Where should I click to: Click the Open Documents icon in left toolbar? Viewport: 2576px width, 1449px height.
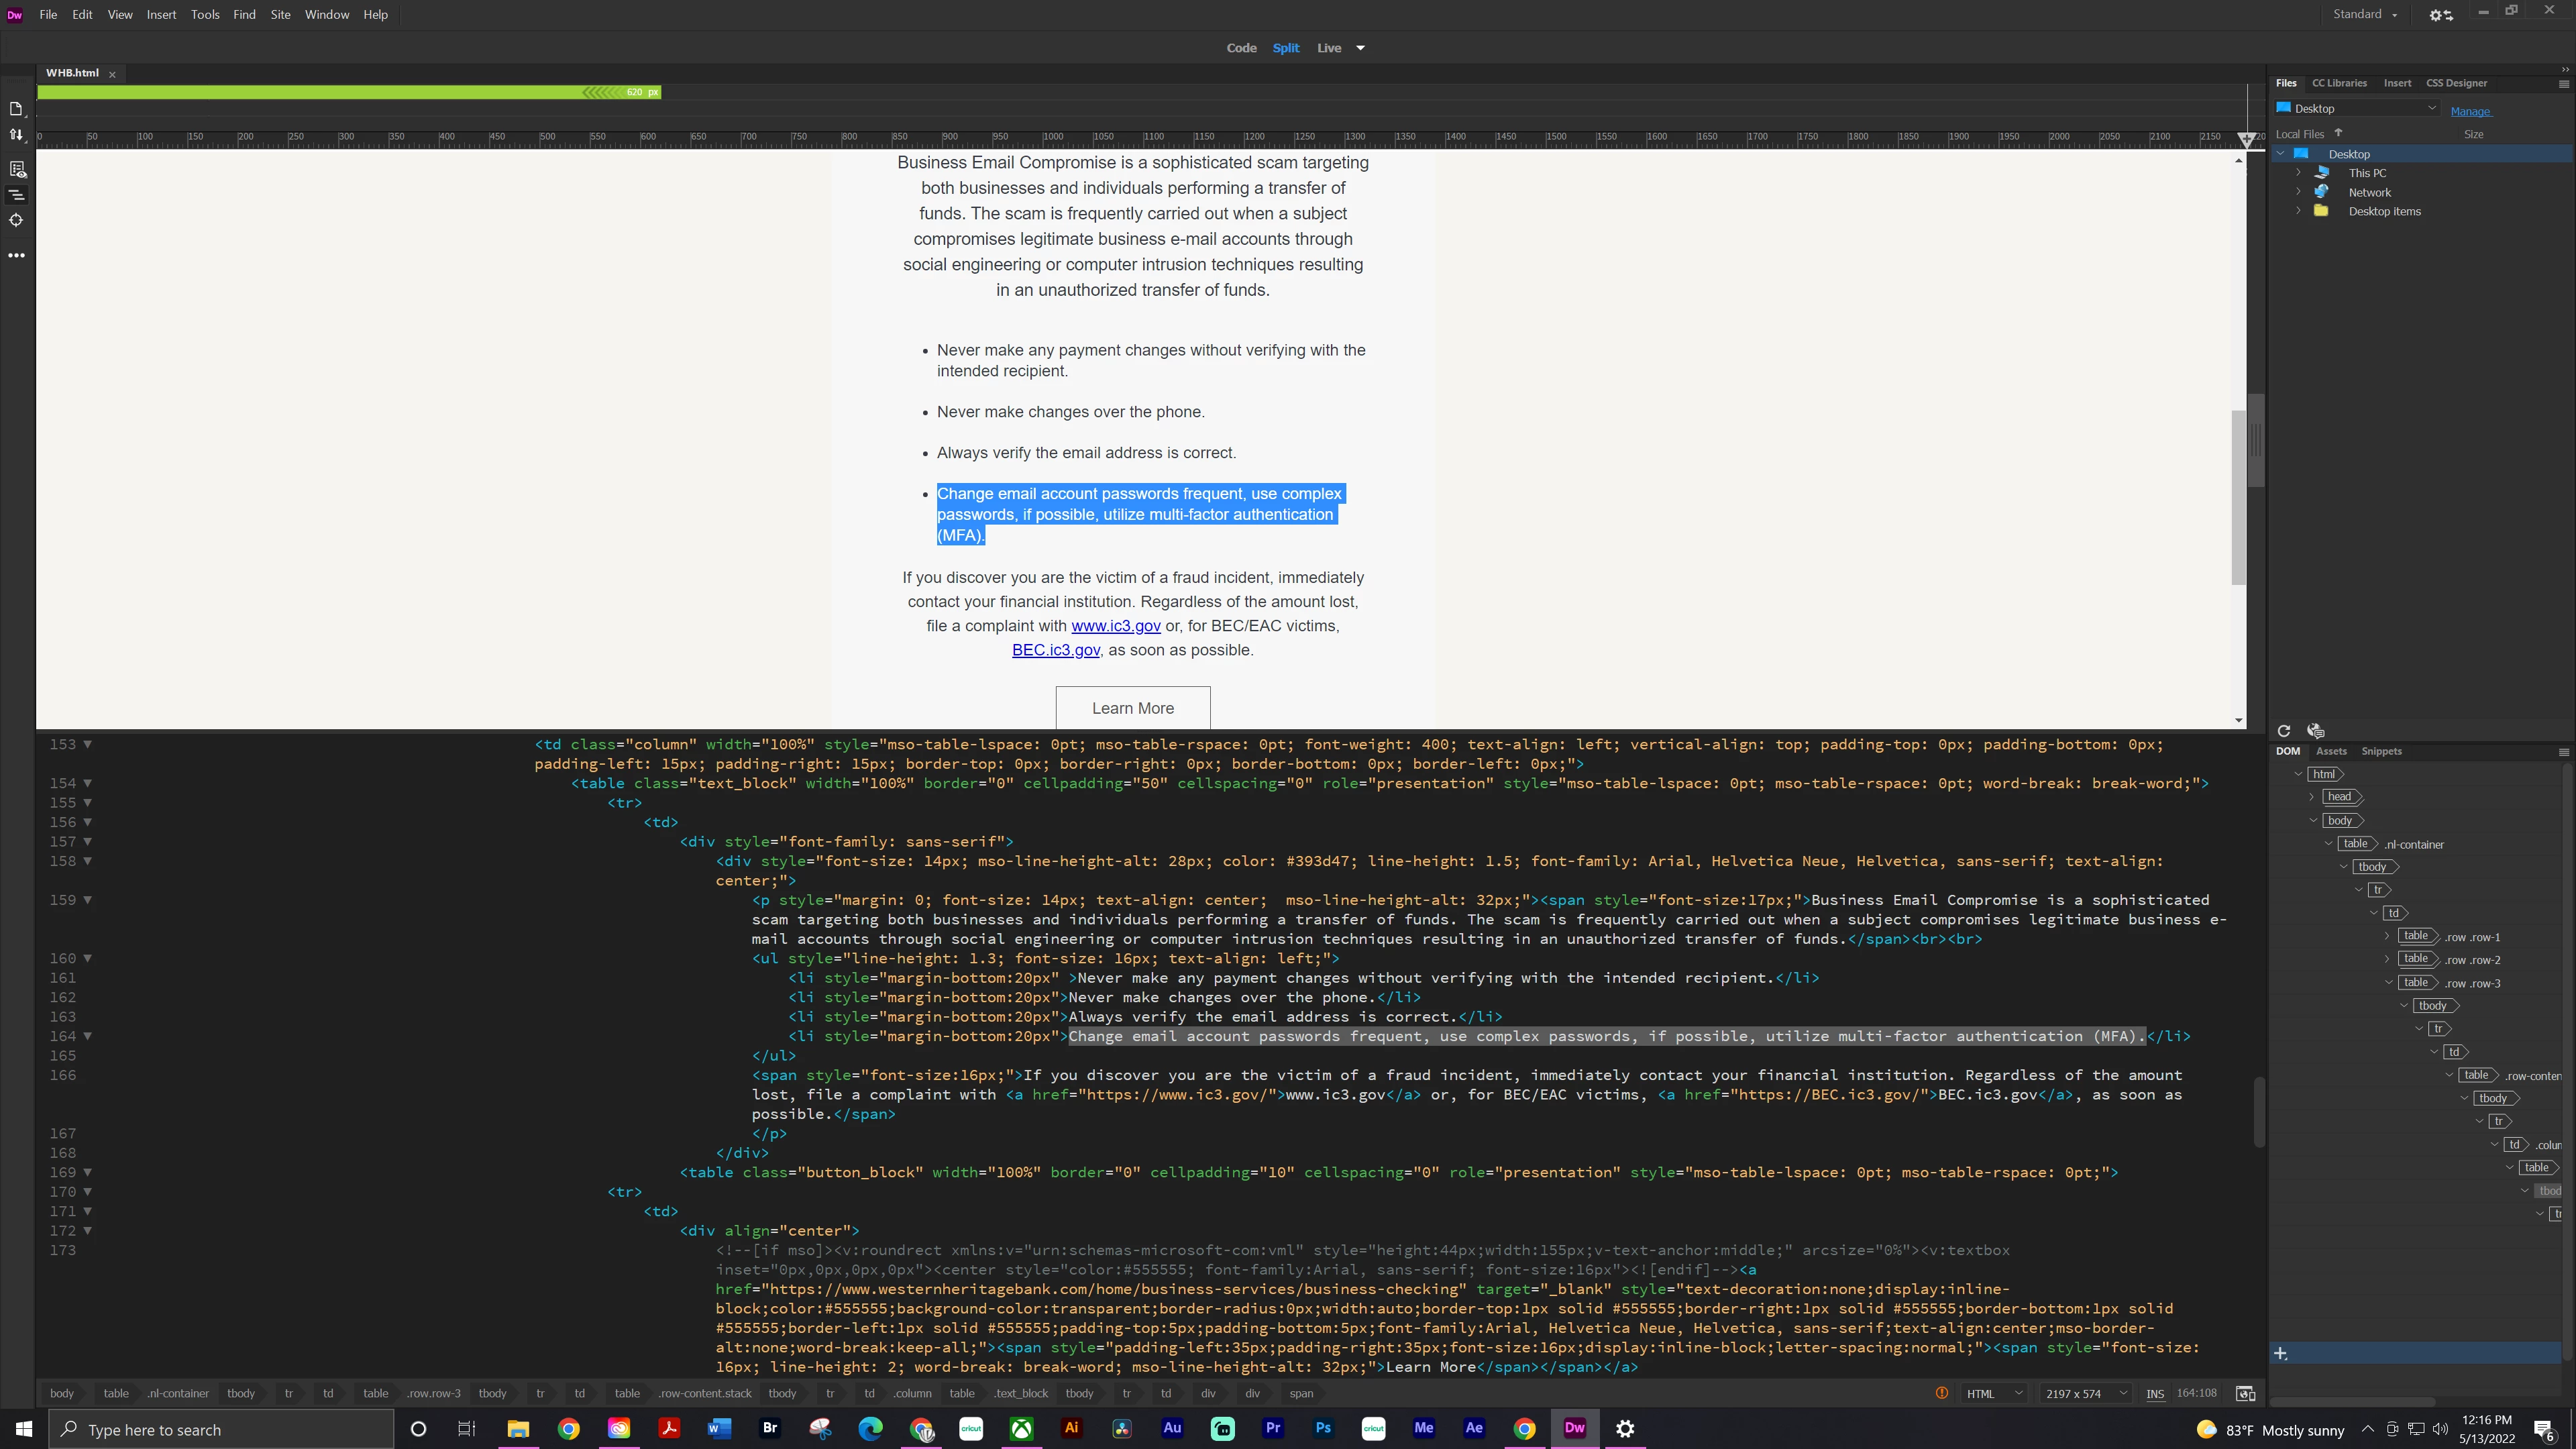click(16, 108)
